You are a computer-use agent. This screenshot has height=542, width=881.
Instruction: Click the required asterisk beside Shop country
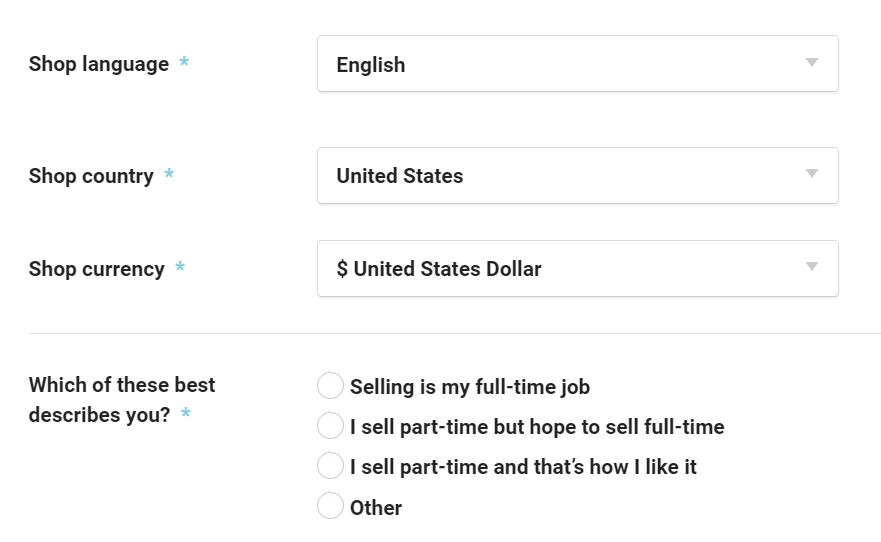pyautogui.click(x=169, y=175)
